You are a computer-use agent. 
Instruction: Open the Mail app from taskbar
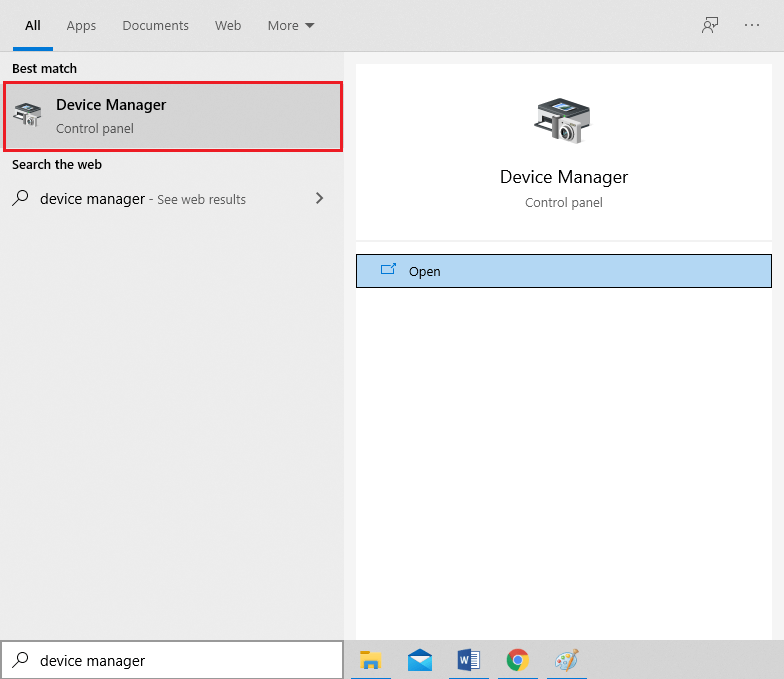(420, 660)
